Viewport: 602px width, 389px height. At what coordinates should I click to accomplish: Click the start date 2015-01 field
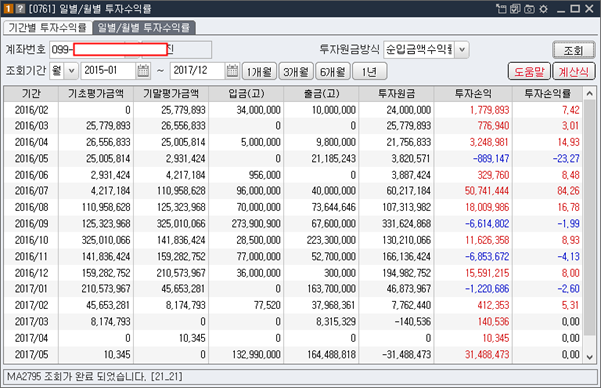(x=108, y=71)
